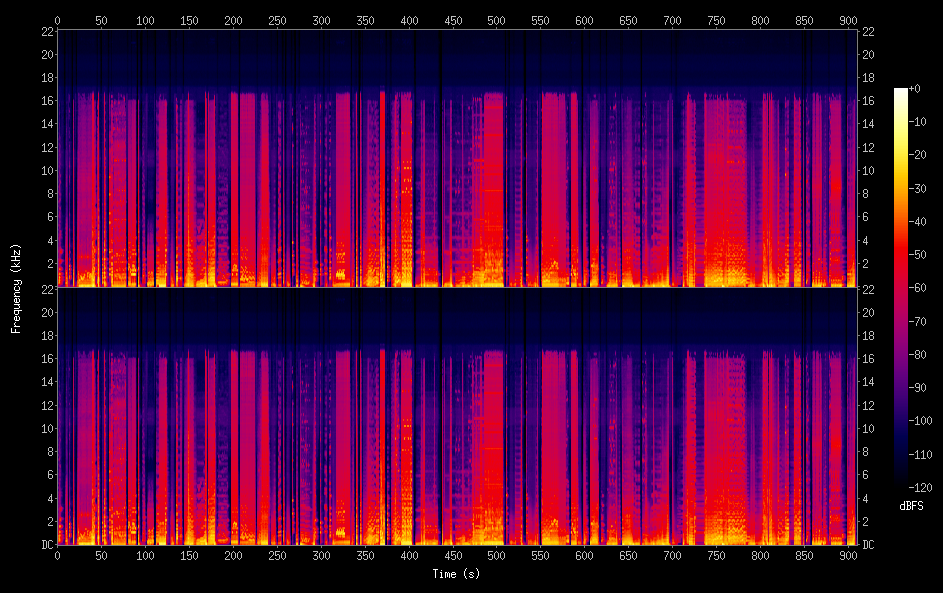
Task: Click the 'Frequency (kHz)' axis label
Action: pyautogui.click(x=16, y=288)
